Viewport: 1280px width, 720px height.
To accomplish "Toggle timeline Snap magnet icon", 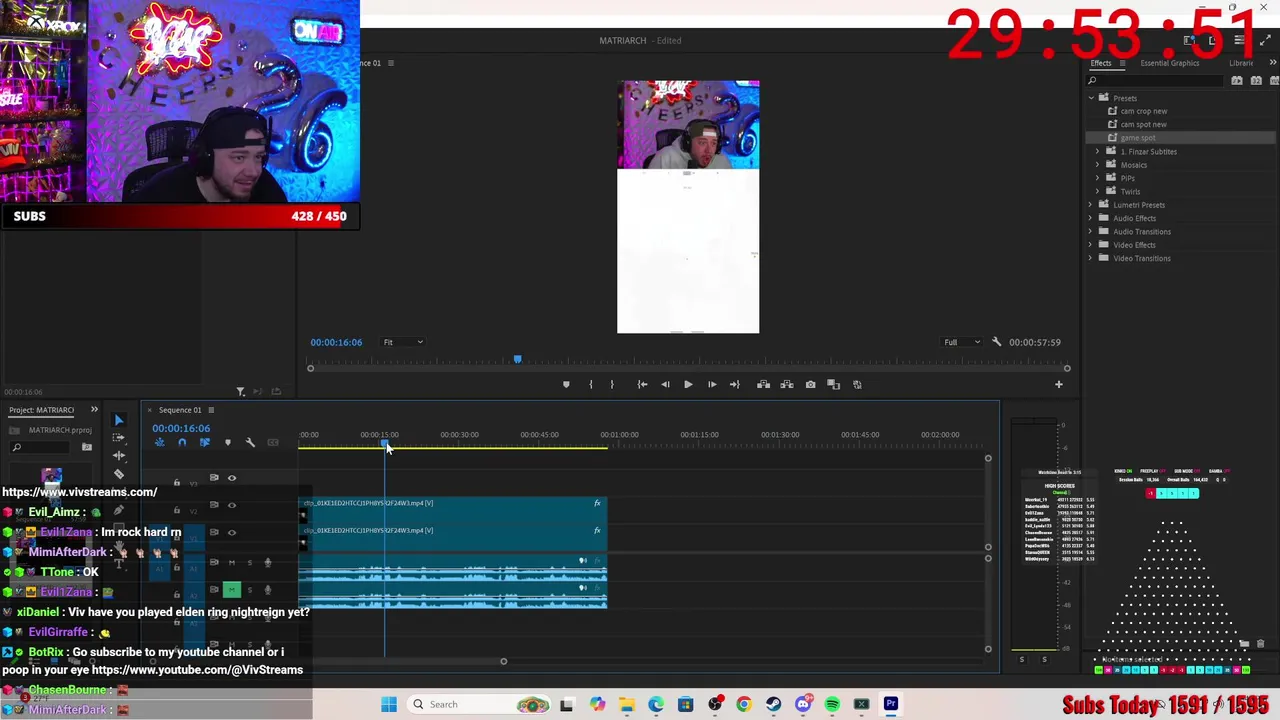I will (182, 442).
